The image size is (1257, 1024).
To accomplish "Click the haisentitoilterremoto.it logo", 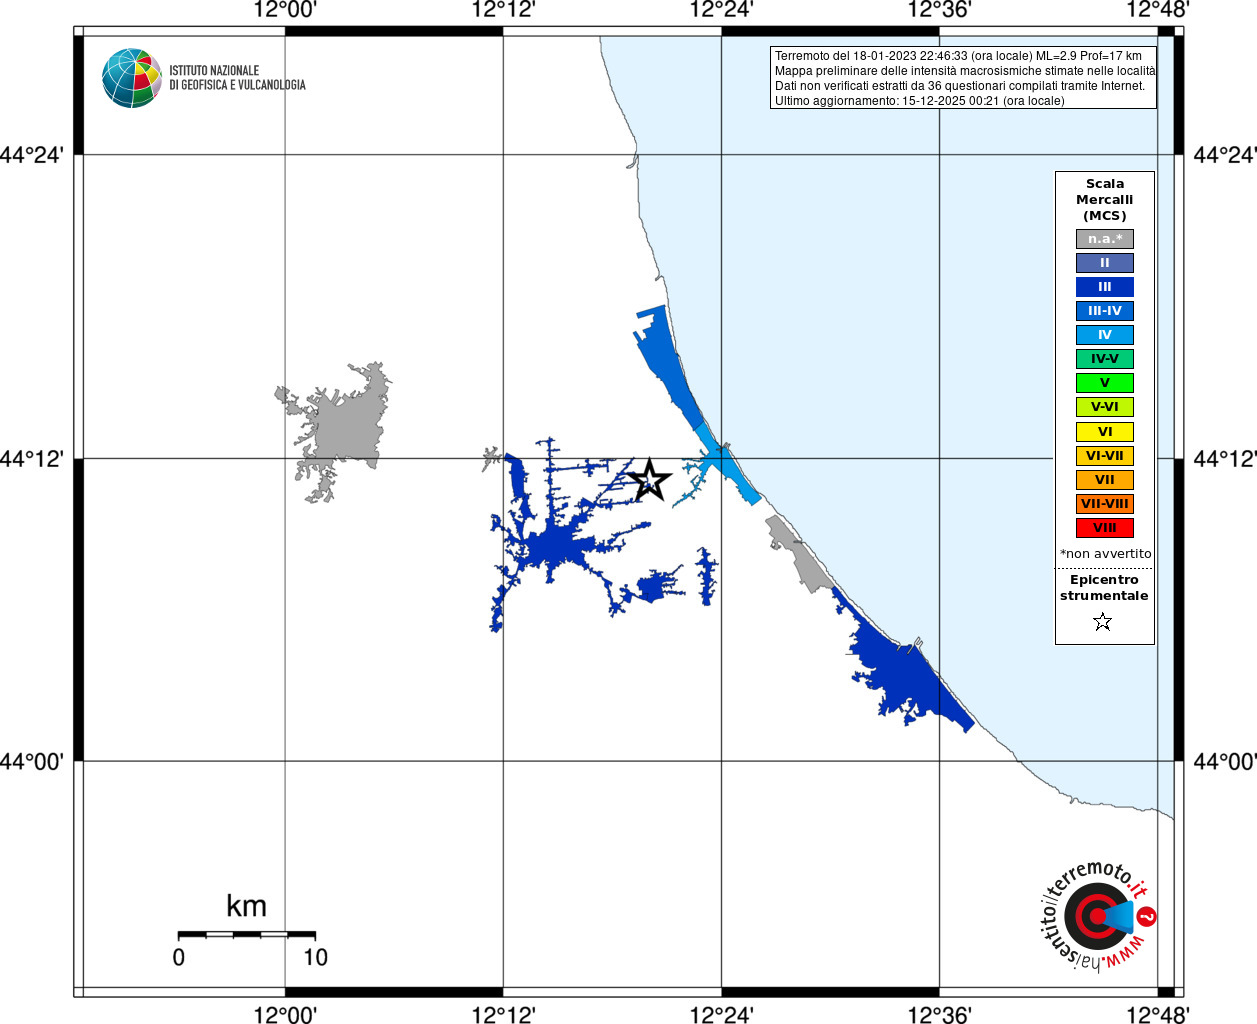I will point(1098,916).
